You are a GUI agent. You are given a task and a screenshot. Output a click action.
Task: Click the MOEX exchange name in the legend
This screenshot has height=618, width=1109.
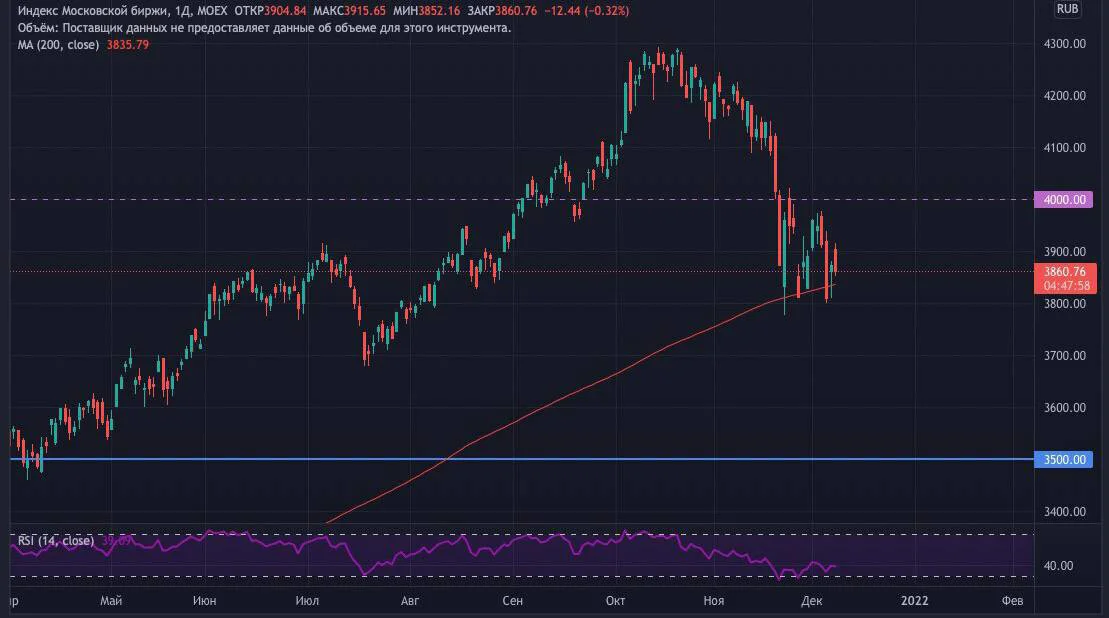point(212,11)
